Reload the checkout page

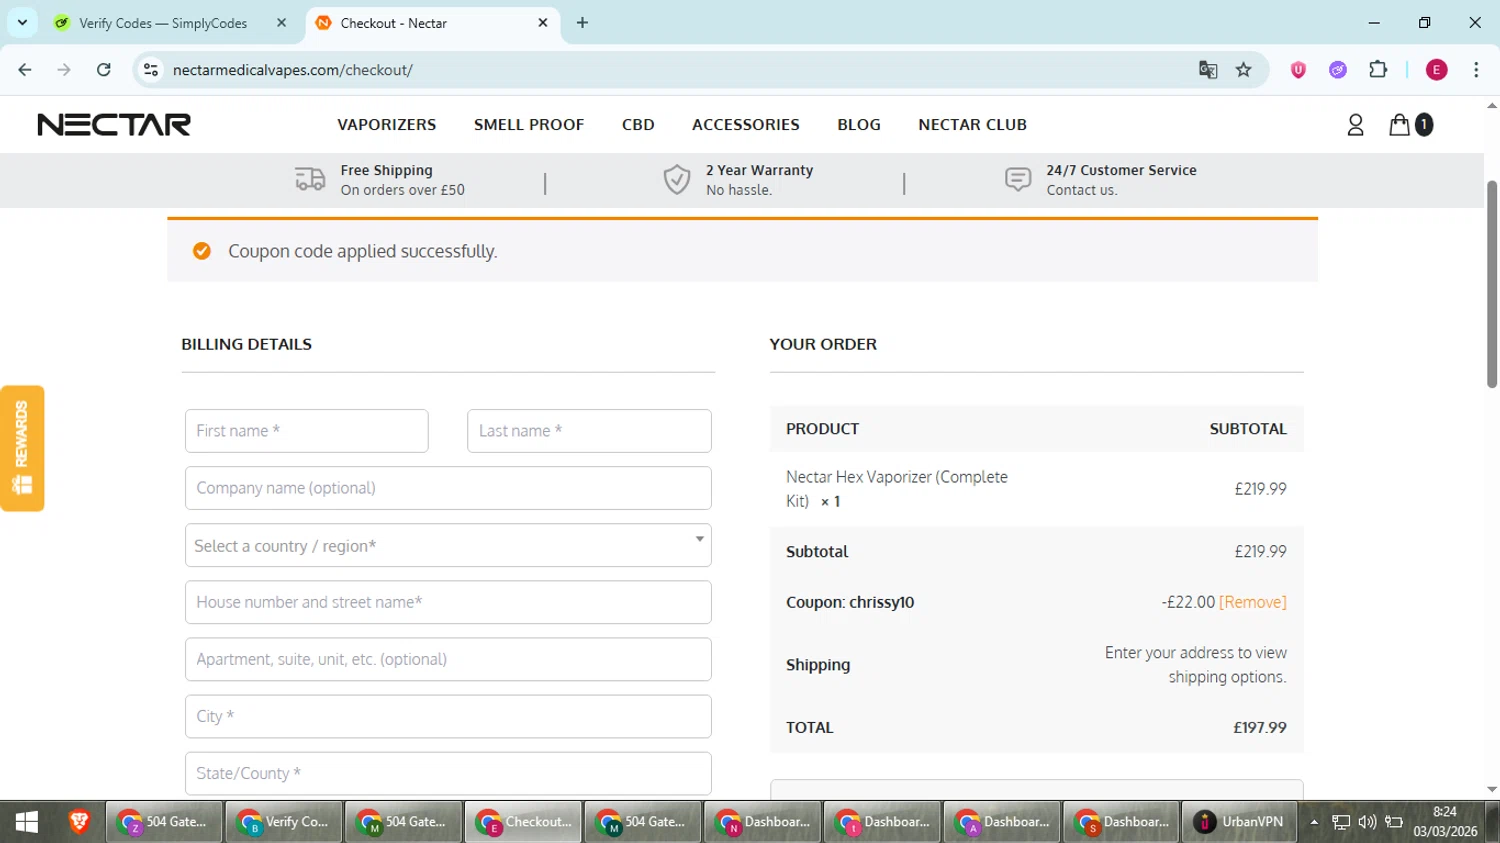pos(104,70)
